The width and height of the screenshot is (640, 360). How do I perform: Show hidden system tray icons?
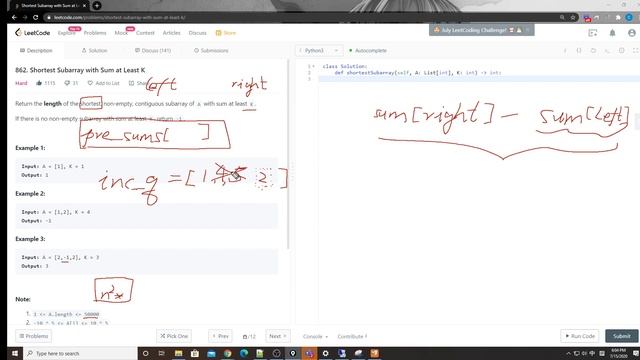click(x=568, y=353)
